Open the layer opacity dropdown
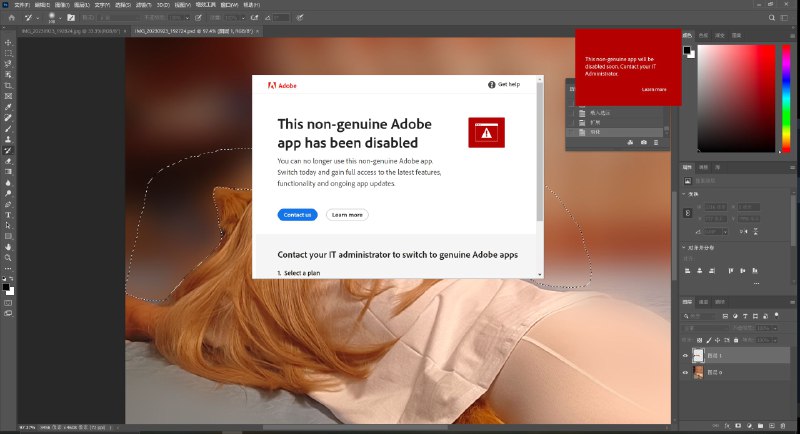This screenshot has width=800, height=434. 775,328
